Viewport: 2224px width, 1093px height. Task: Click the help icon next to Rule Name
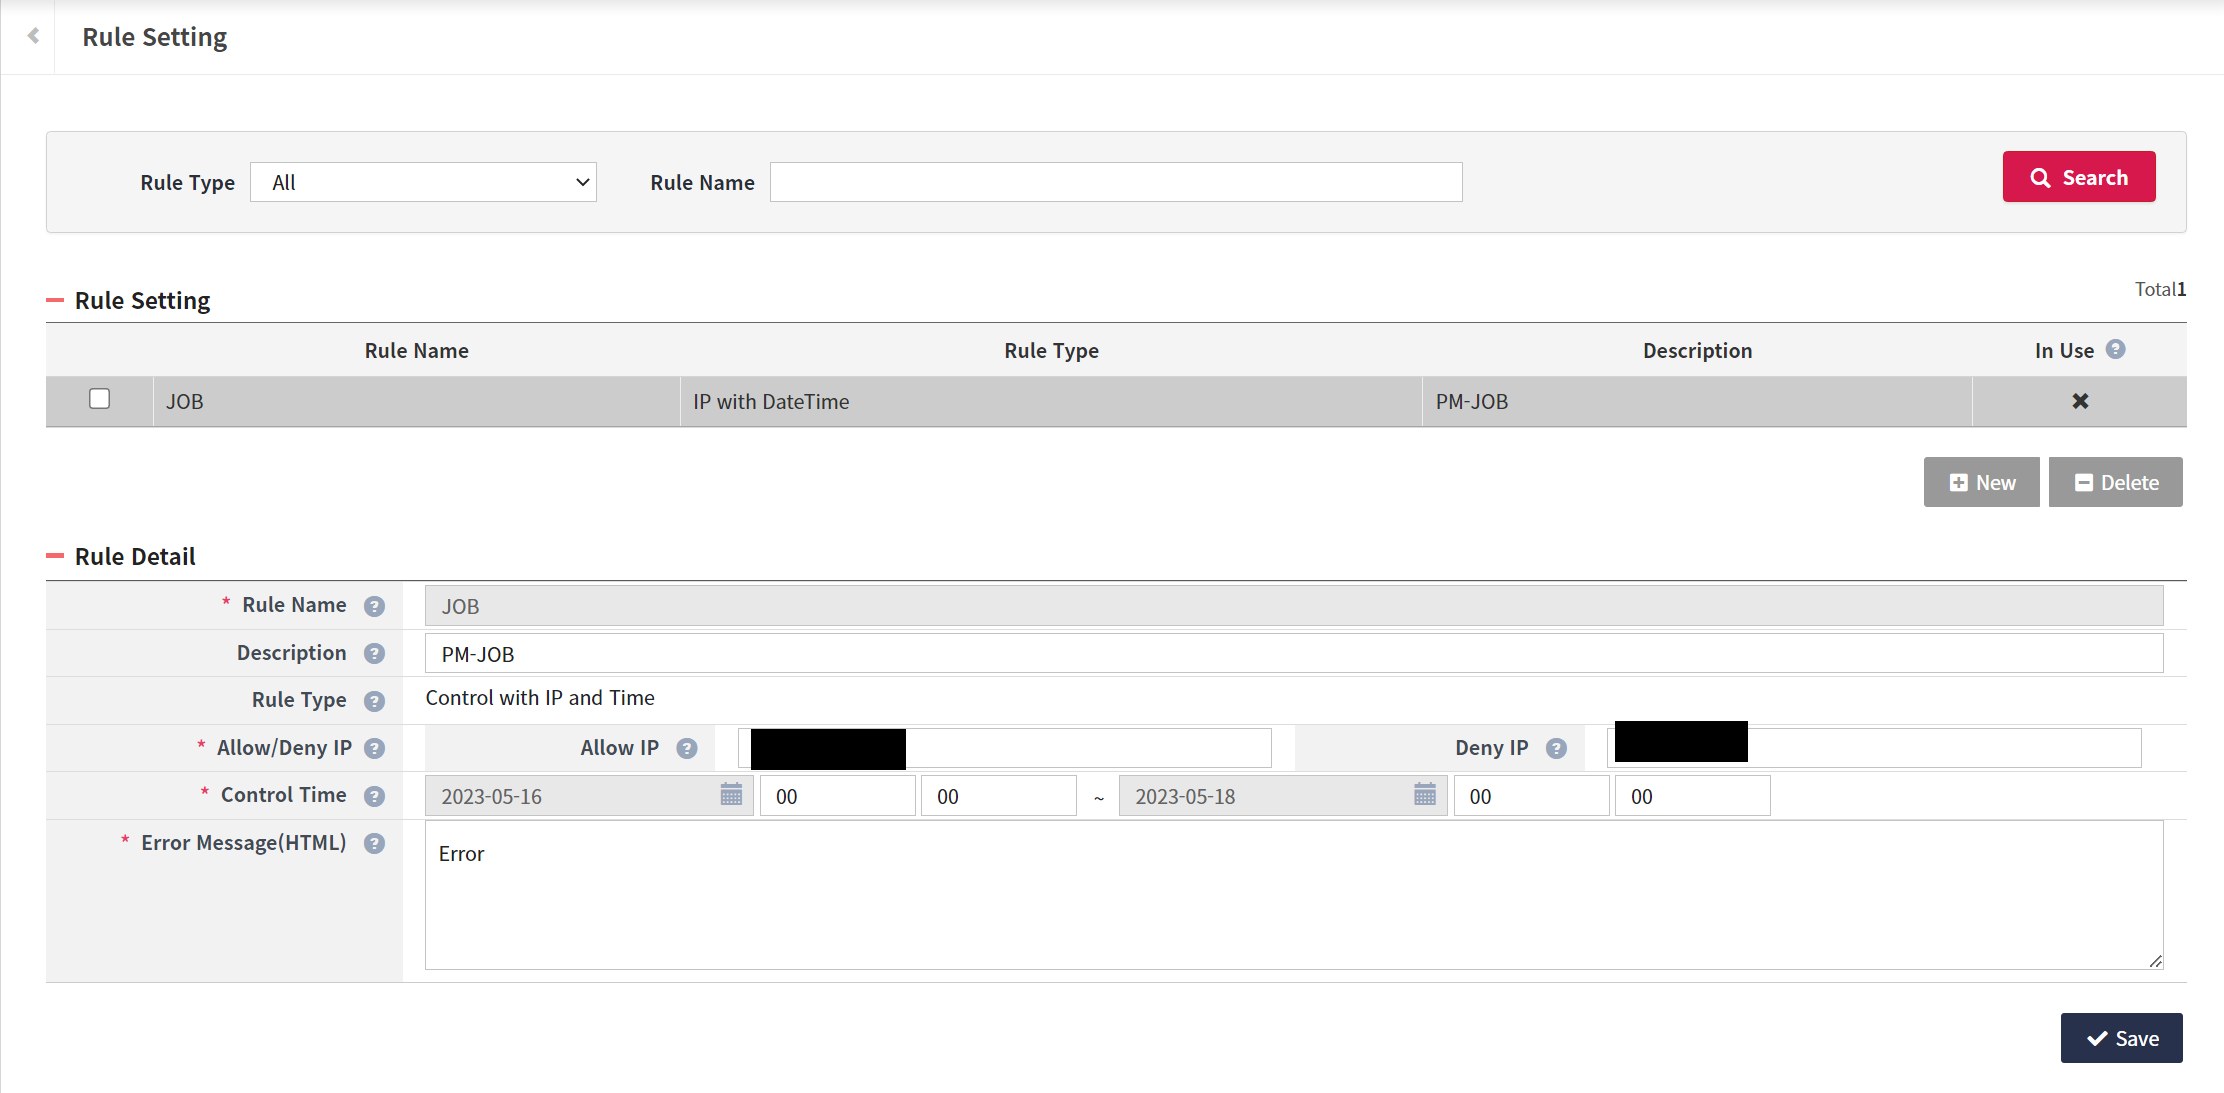(374, 605)
